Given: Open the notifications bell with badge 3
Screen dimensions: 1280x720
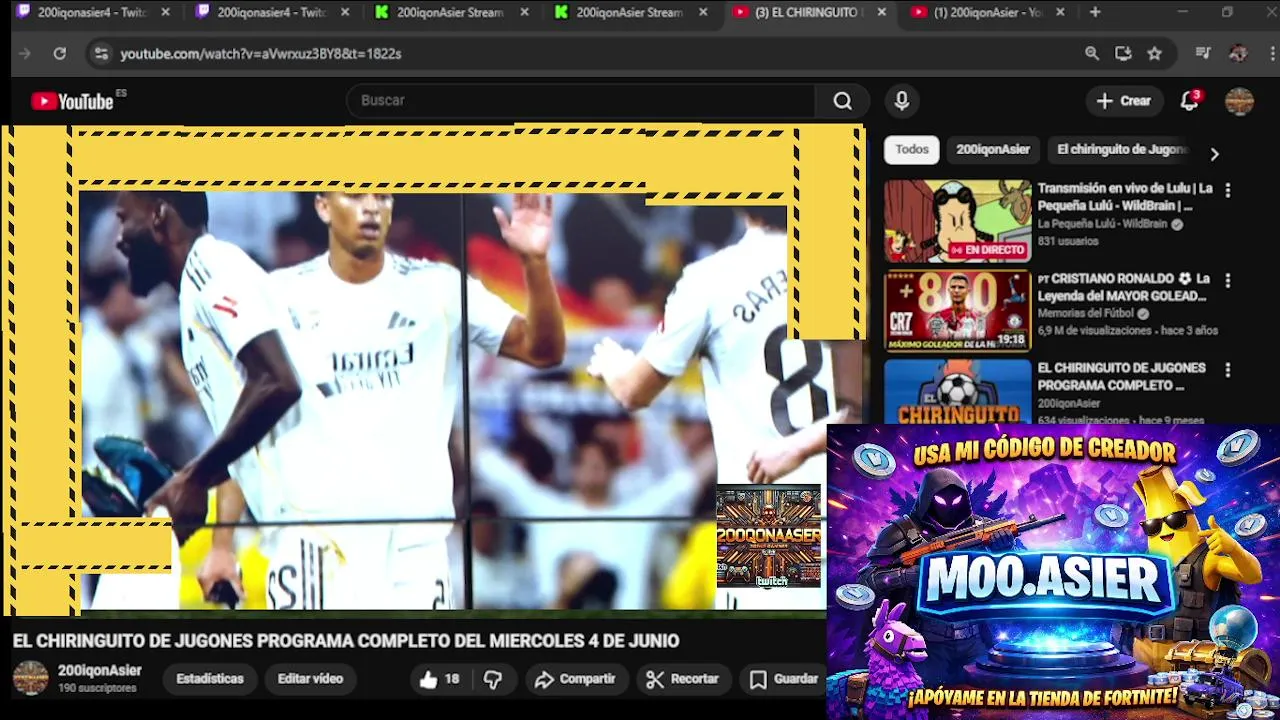Looking at the screenshot, I should coord(1190,101).
